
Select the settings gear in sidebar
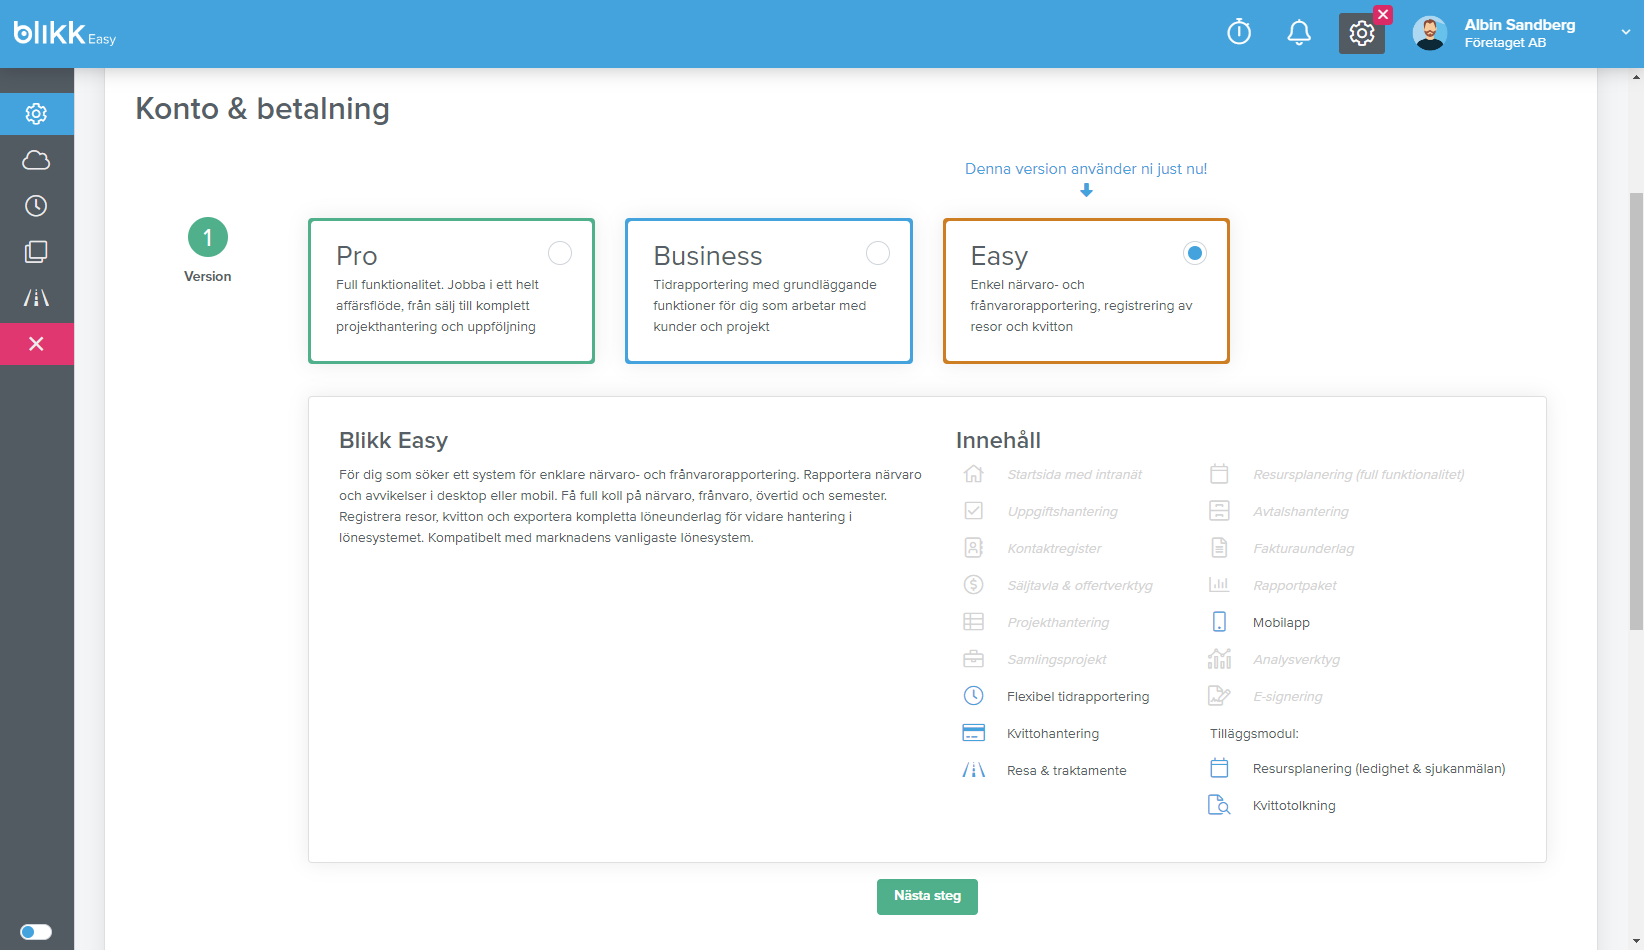[x=36, y=114]
